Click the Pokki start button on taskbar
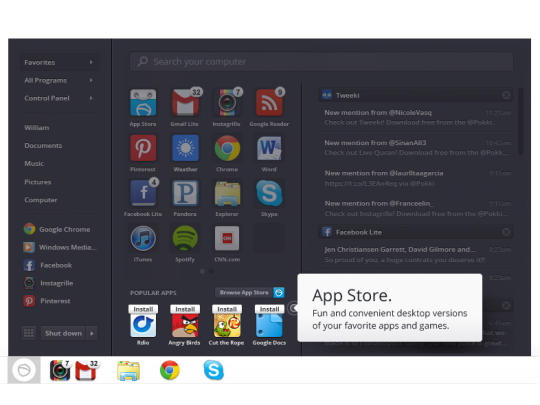The image size is (540, 405). click(x=24, y=370)
